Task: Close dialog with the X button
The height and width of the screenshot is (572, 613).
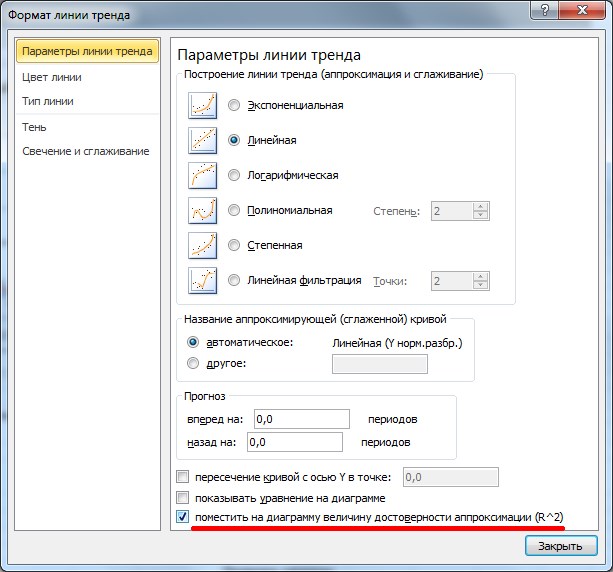Action: pos(583,10)
